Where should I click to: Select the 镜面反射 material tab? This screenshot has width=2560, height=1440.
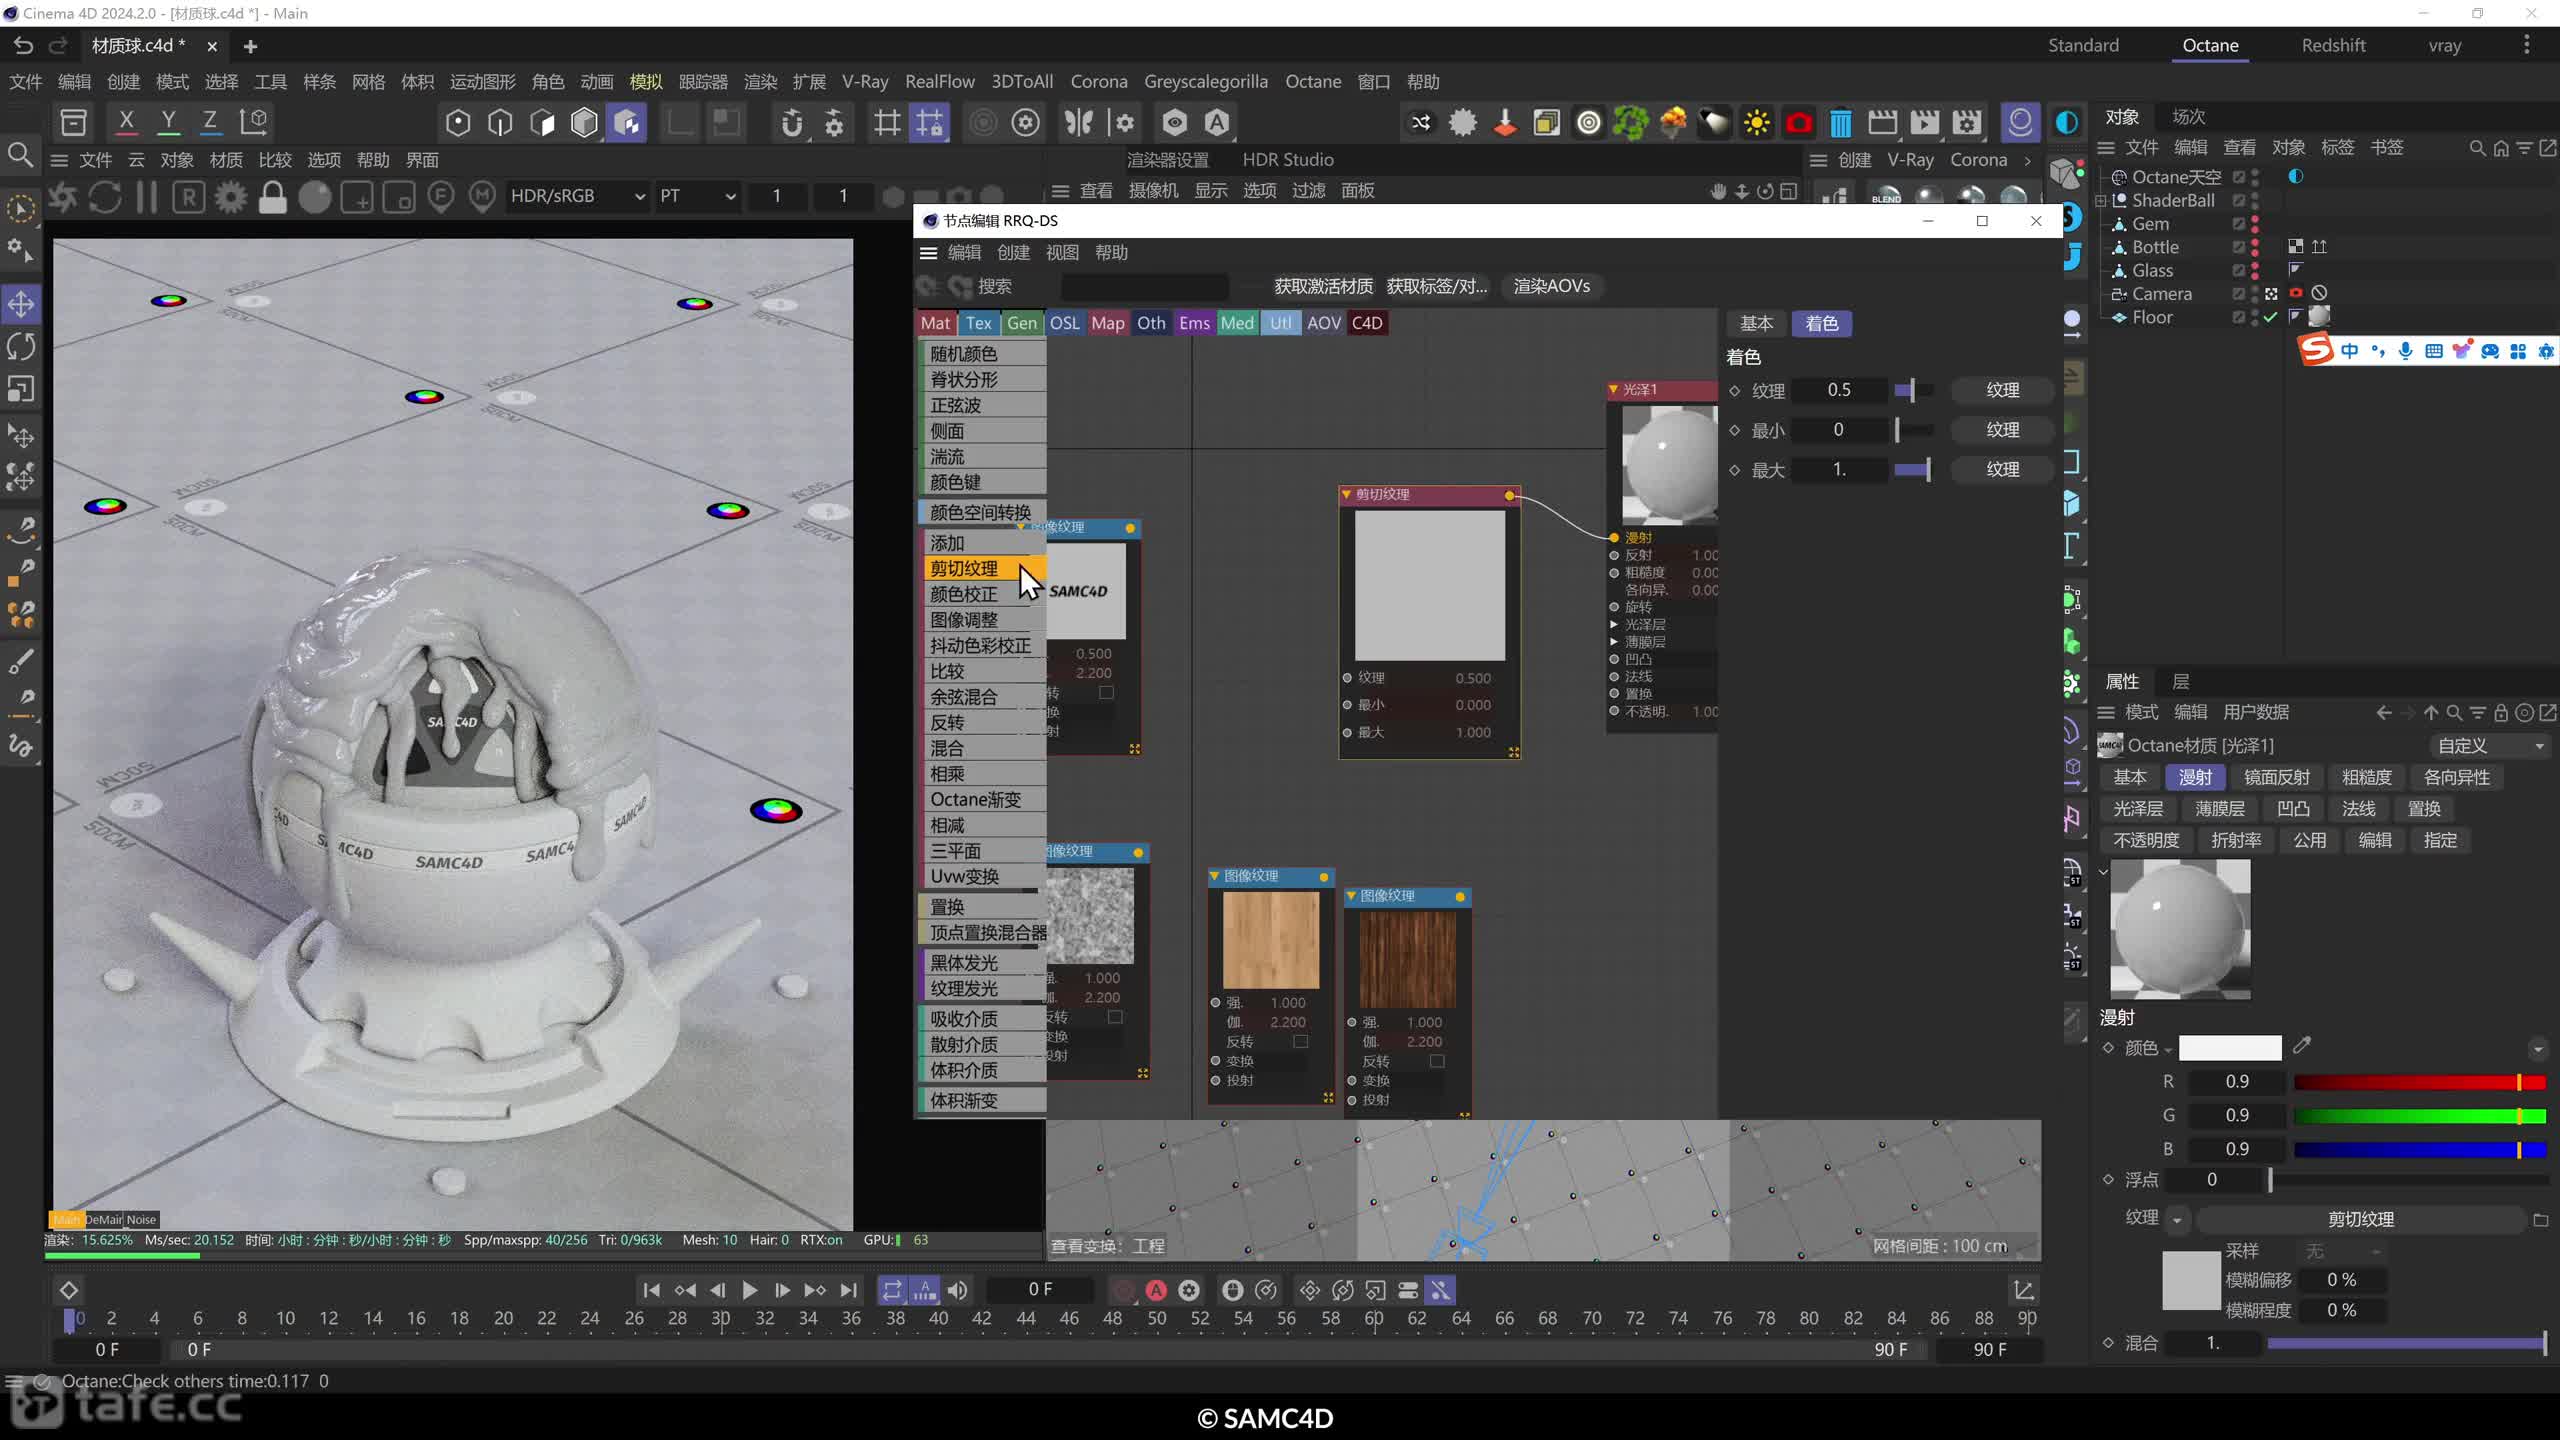2277,777
